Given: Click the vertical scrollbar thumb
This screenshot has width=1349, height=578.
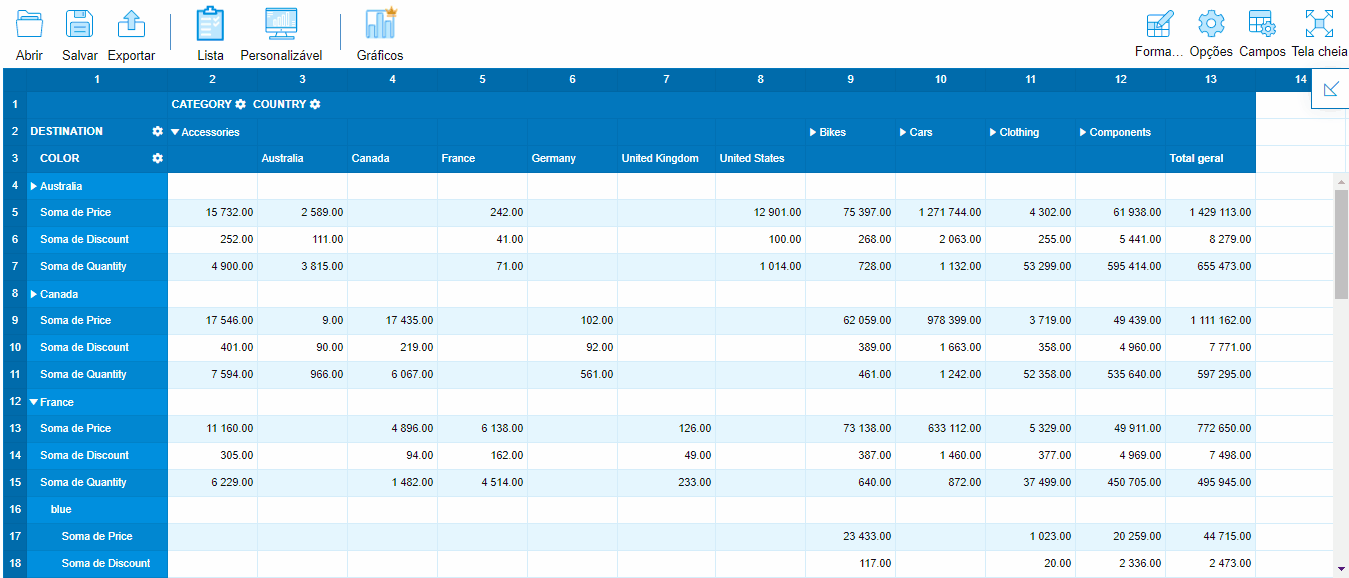Looking at the screenshot, I should (1341, 245).
